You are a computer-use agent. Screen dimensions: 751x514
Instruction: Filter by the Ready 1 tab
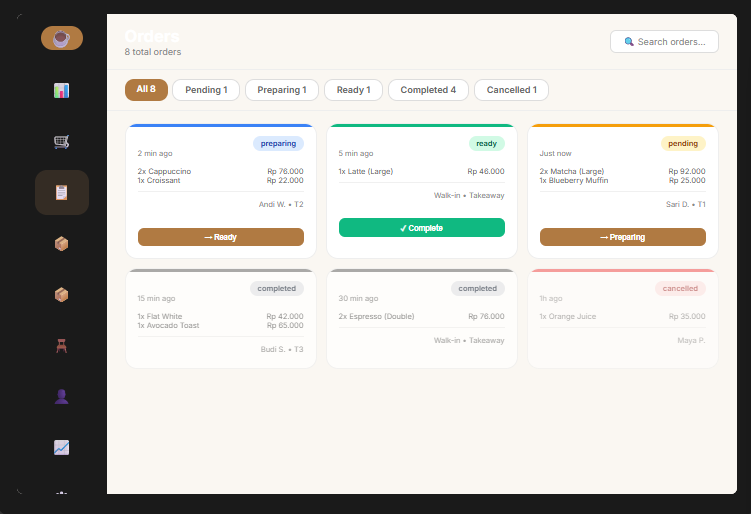coord(353,90)
